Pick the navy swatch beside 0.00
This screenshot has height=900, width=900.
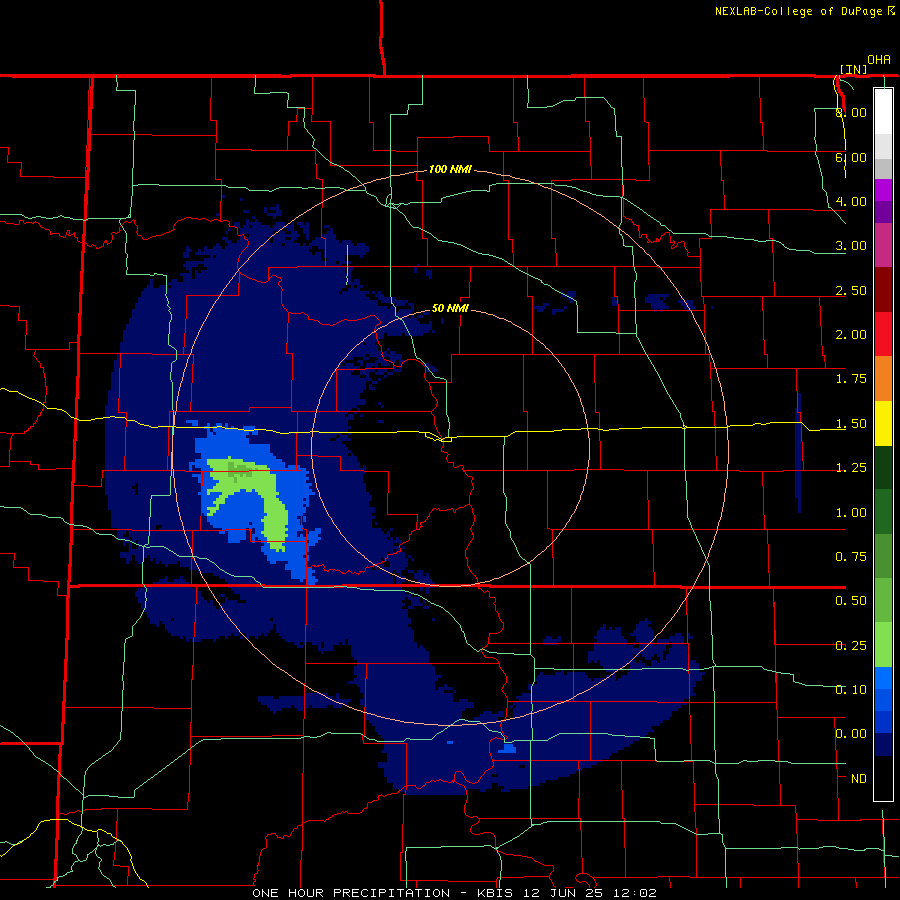click(x=883, y=744)
